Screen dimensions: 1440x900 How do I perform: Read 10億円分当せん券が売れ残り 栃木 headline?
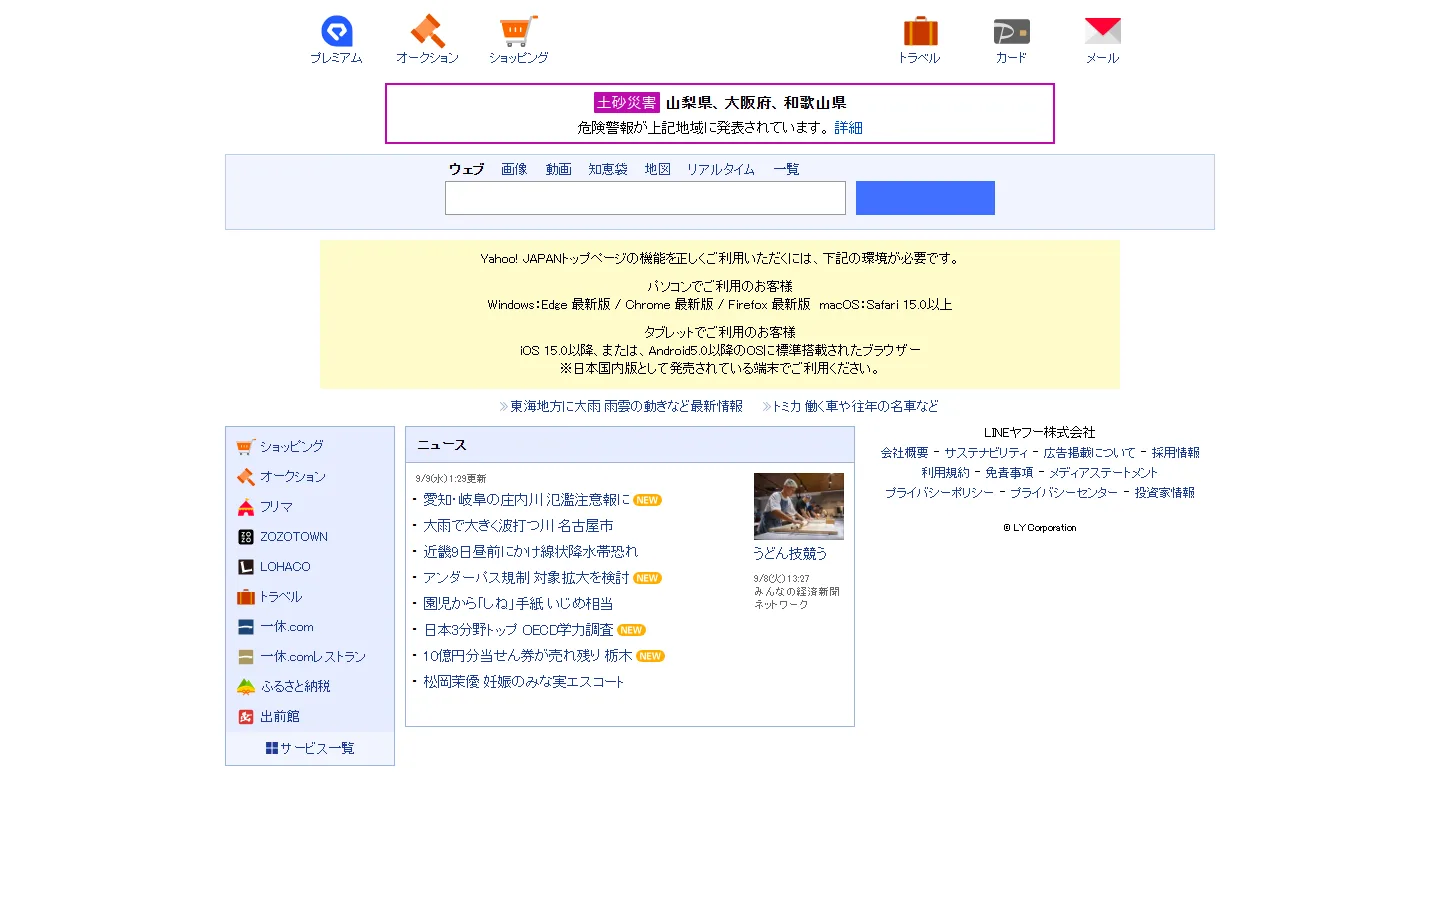click(527, 655)
